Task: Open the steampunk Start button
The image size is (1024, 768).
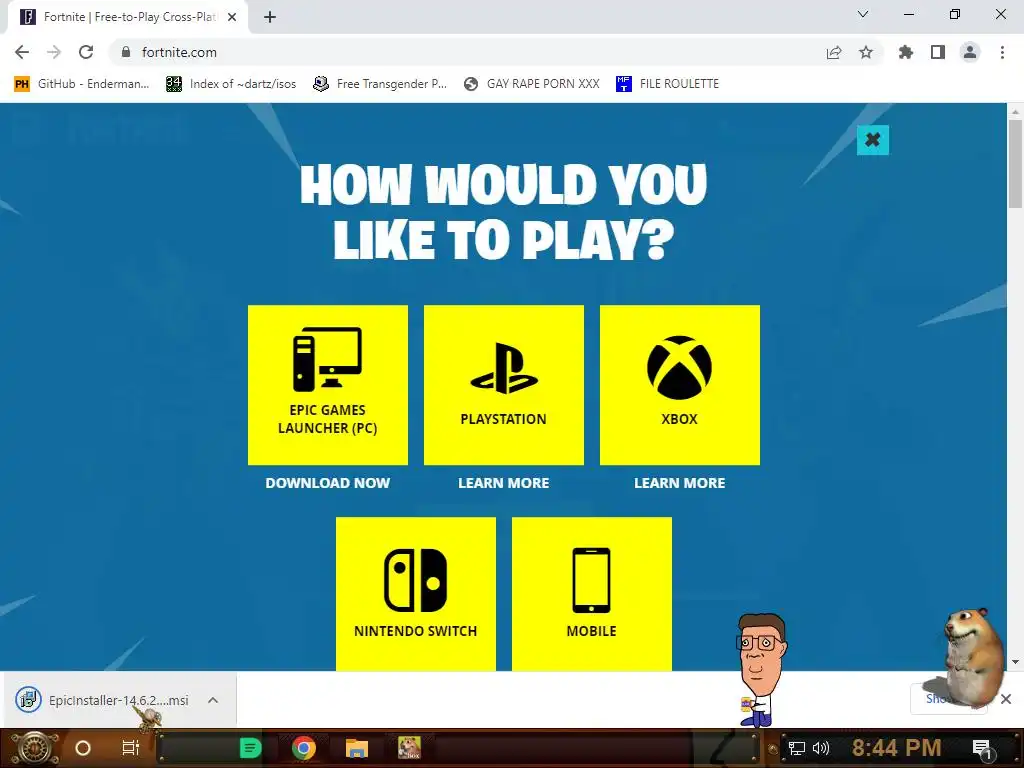Action: tap(34, 748)
